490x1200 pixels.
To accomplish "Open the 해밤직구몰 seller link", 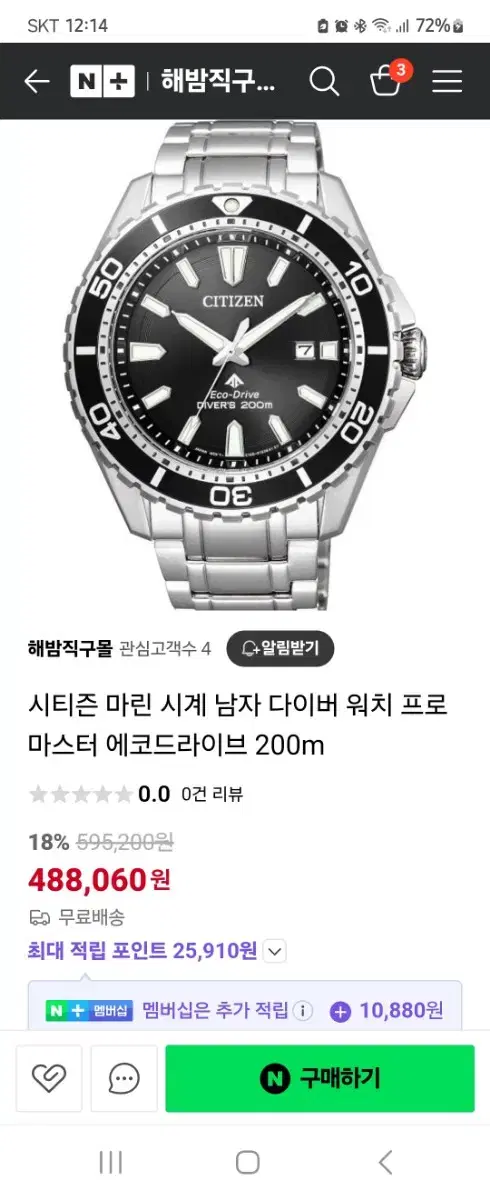I will point(71,649).
